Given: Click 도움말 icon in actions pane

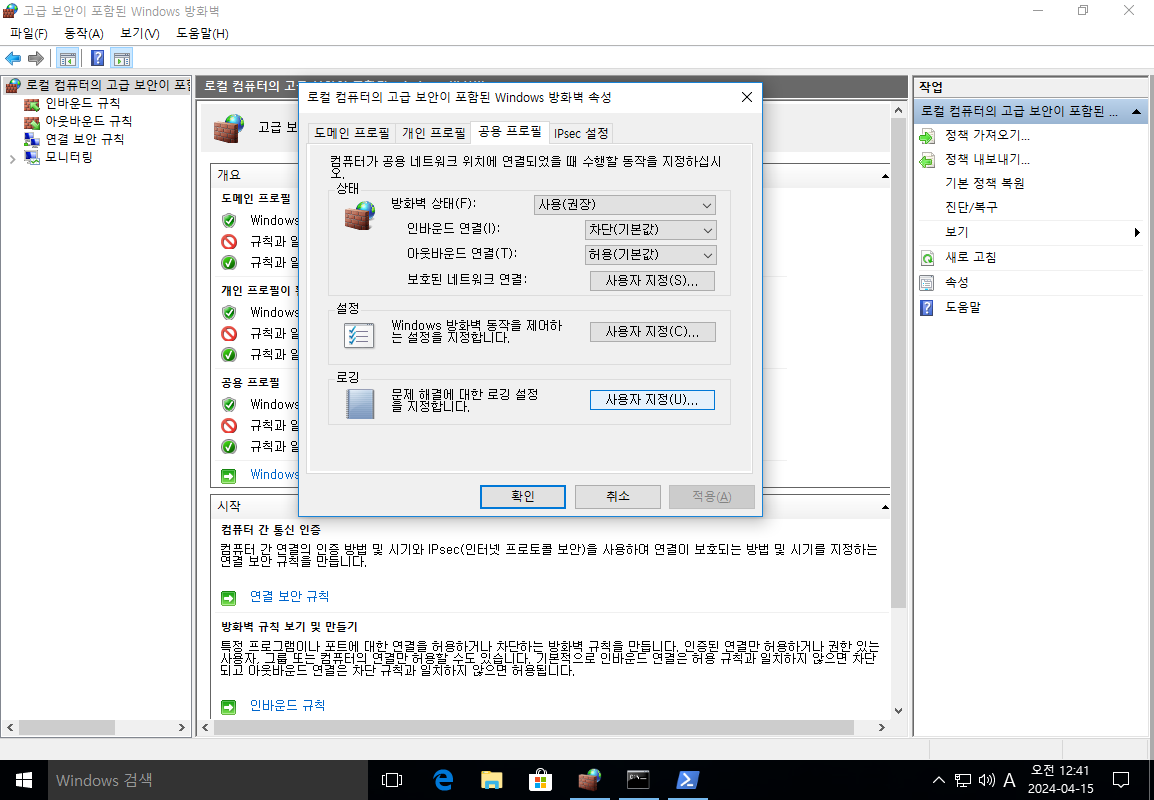Looking at the screenshot, I should pos(927,308).
